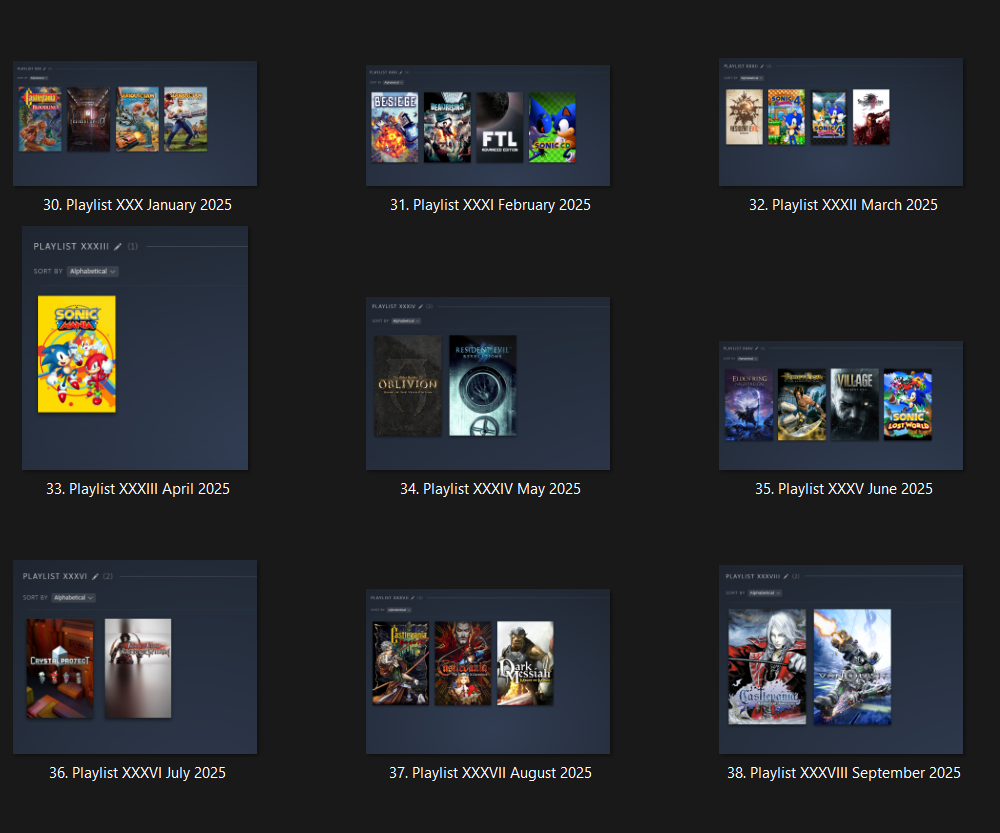Select the Dead Rising game cover
This screenshot has height=833, width=1000.
(447, 128)
